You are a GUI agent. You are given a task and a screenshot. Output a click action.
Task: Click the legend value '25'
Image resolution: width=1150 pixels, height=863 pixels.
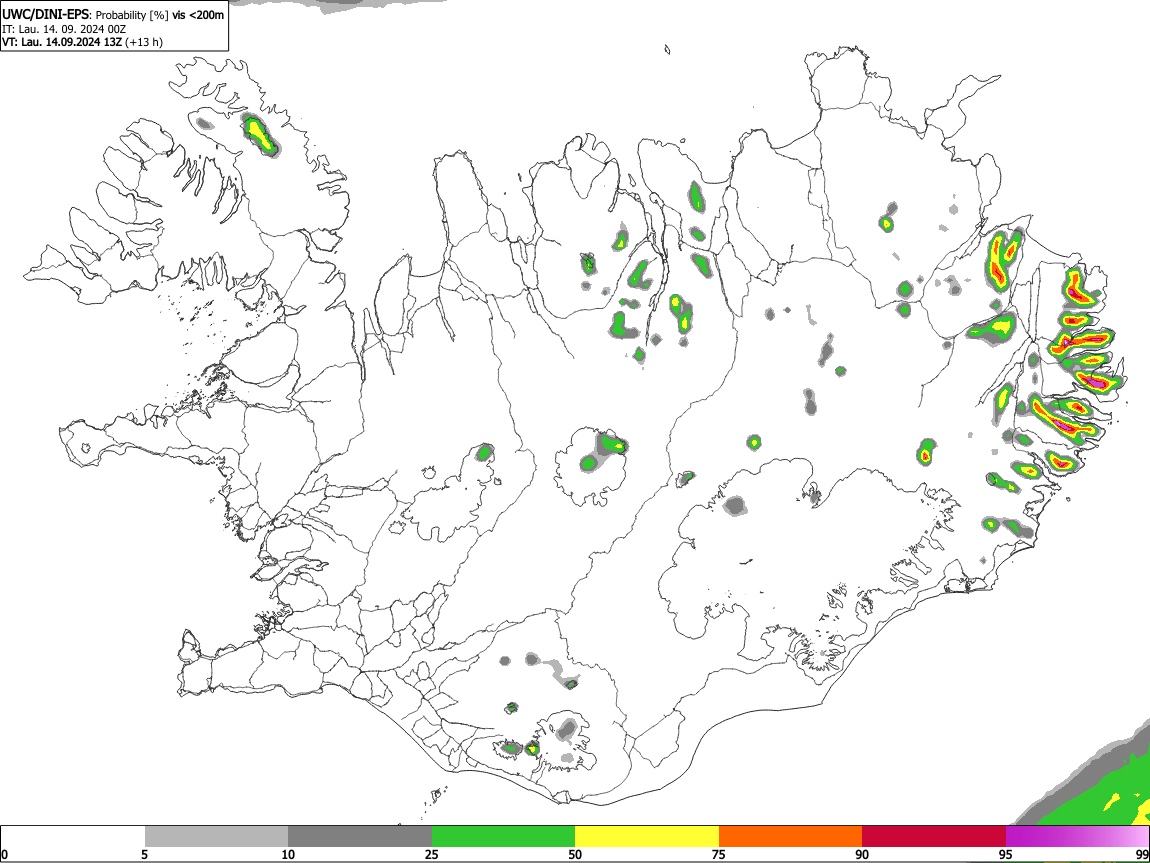[432, 854]
